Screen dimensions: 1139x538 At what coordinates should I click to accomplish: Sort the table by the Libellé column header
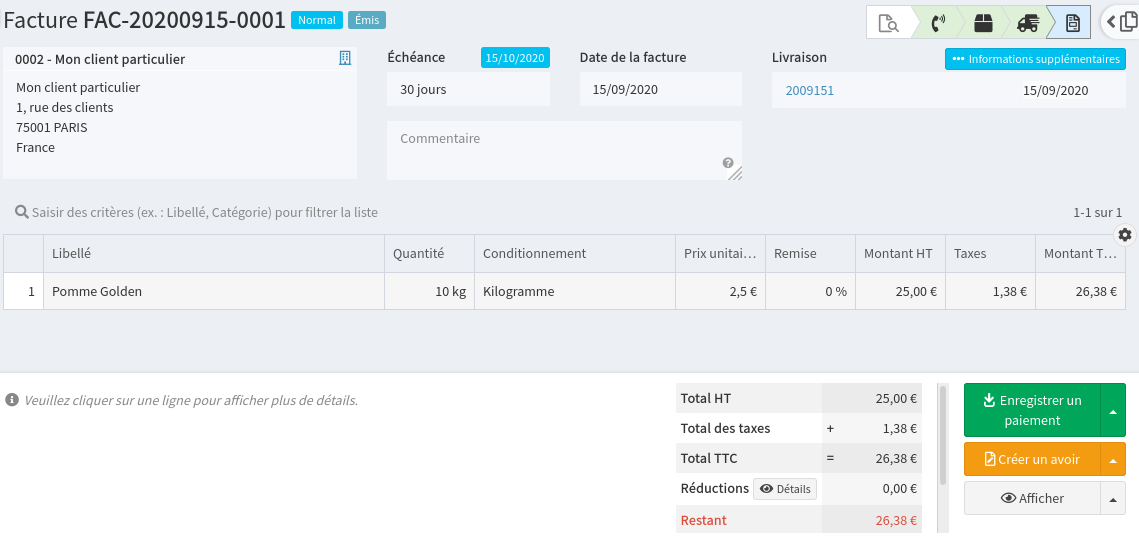point(72,253)
